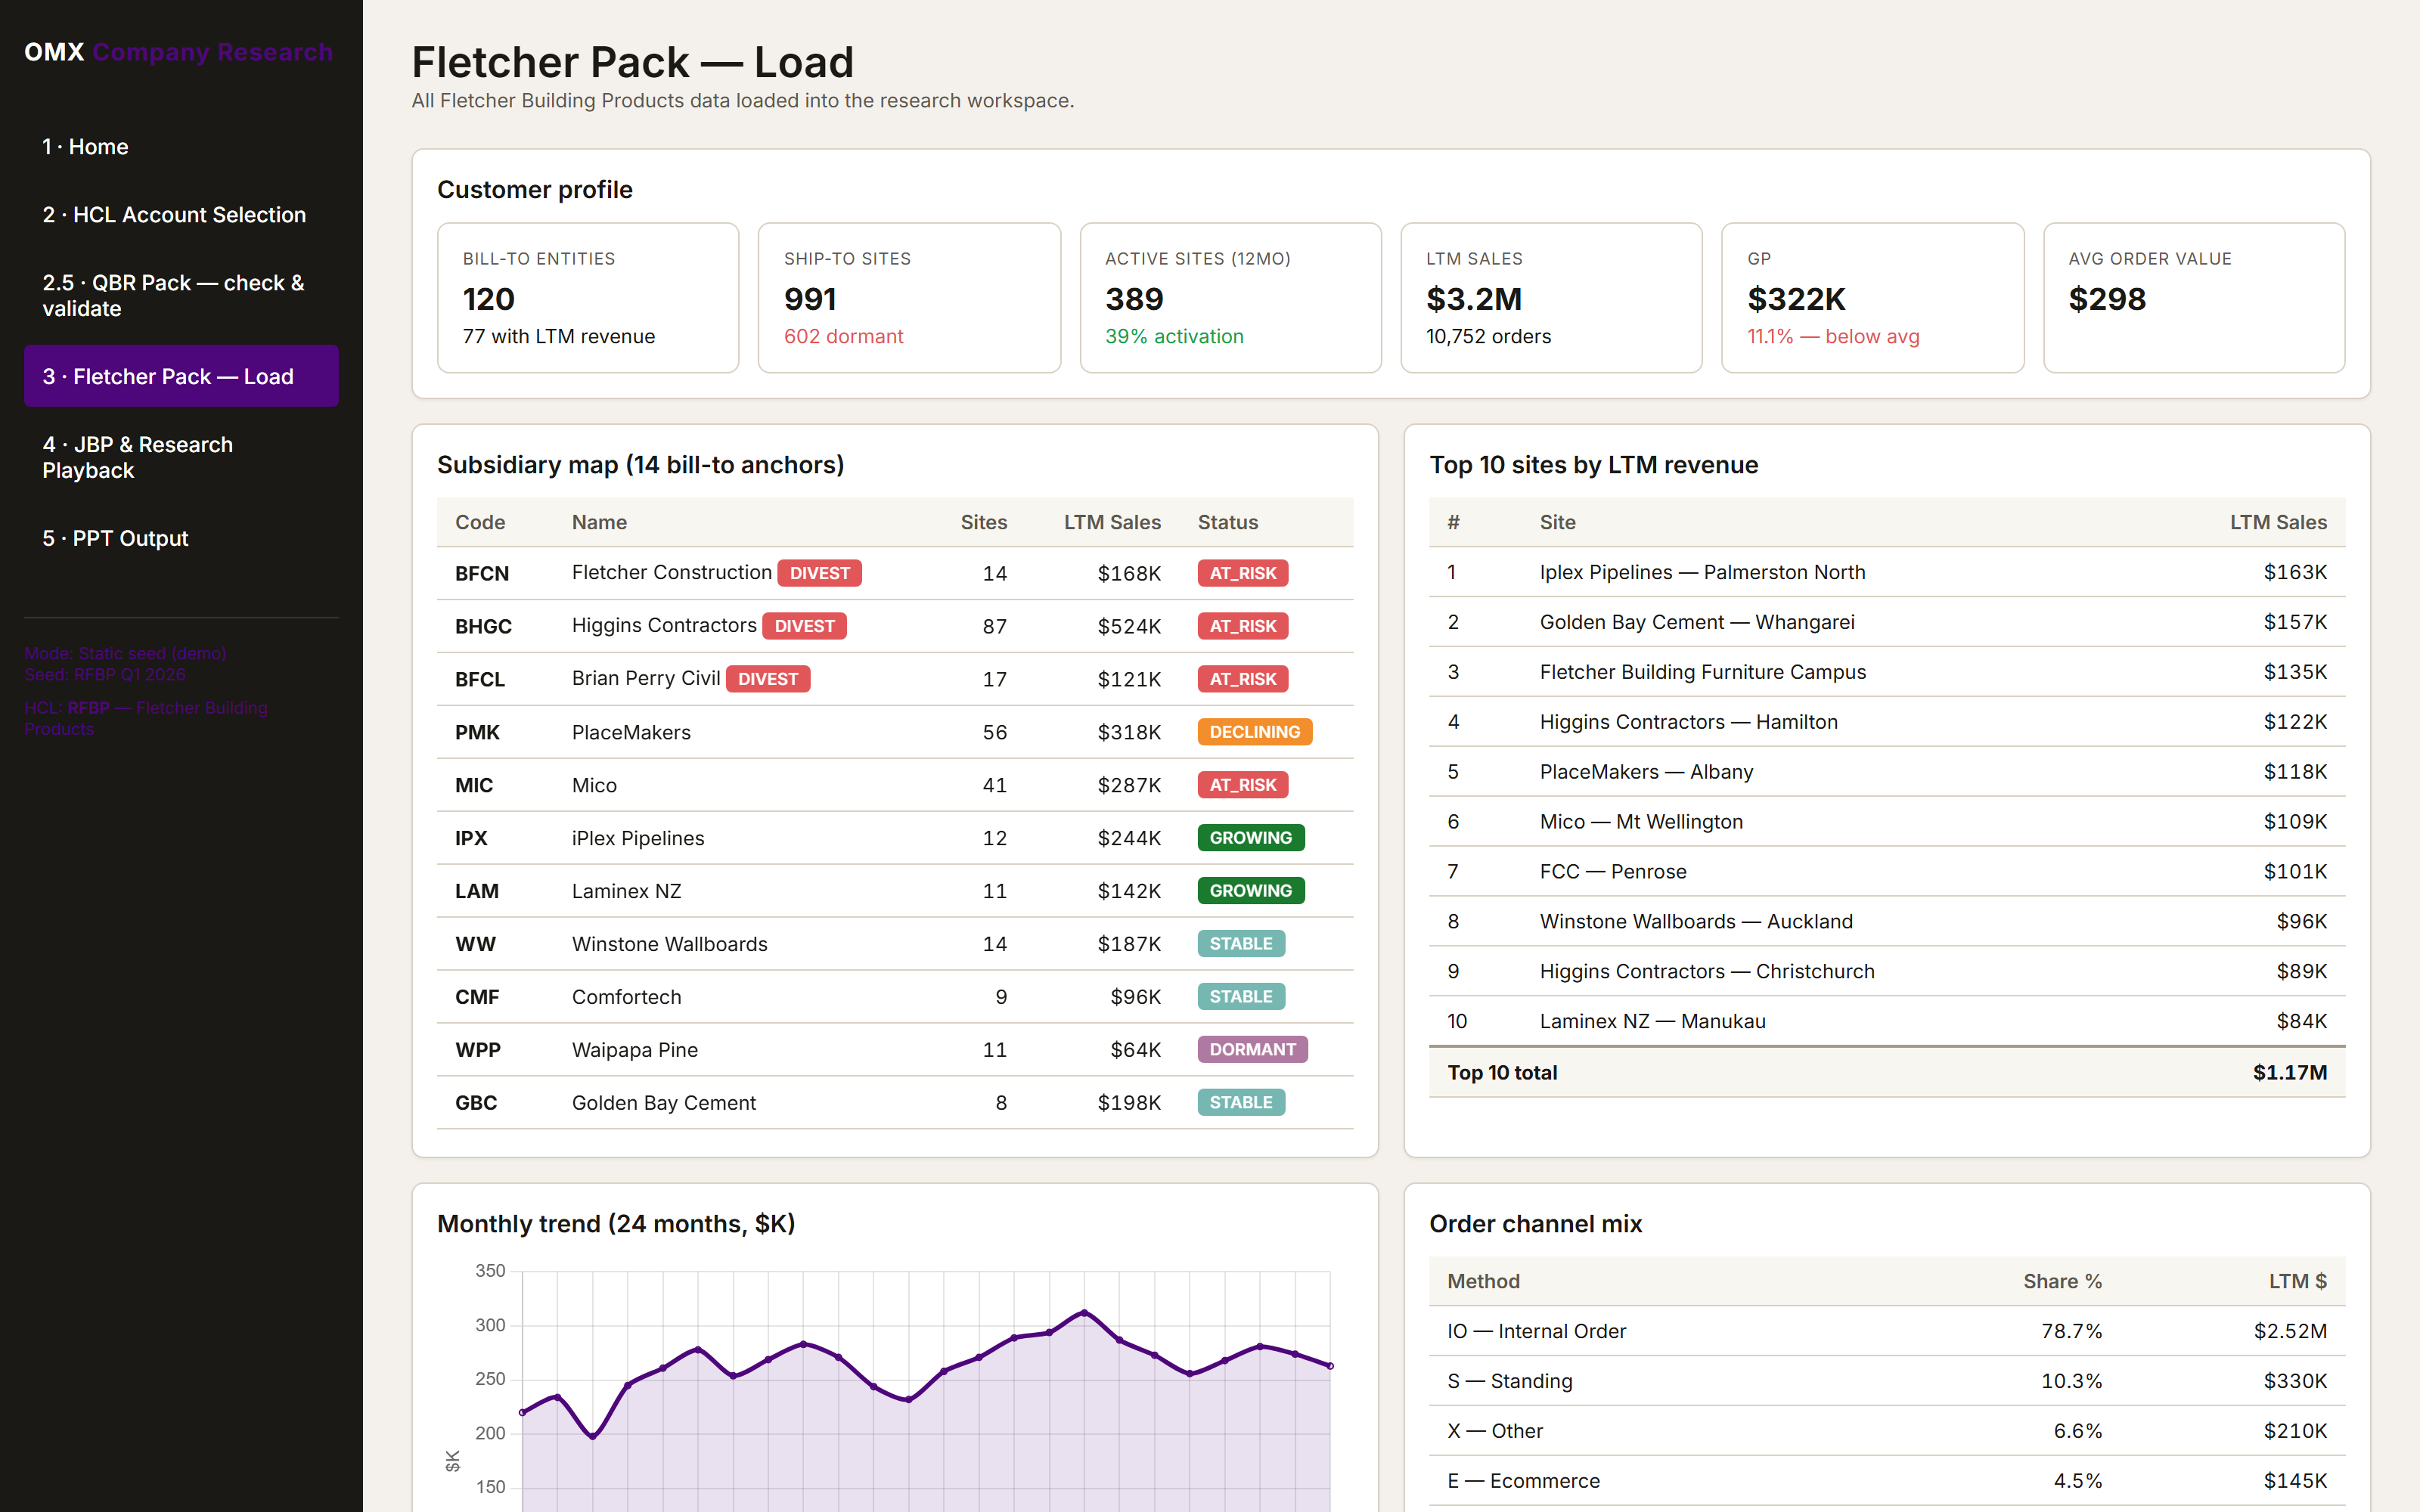The width and height of the screenshot is (2420, 1512).
Task: Click Higgins Contractors — Hamilton row
Action: coord(1887,722)
